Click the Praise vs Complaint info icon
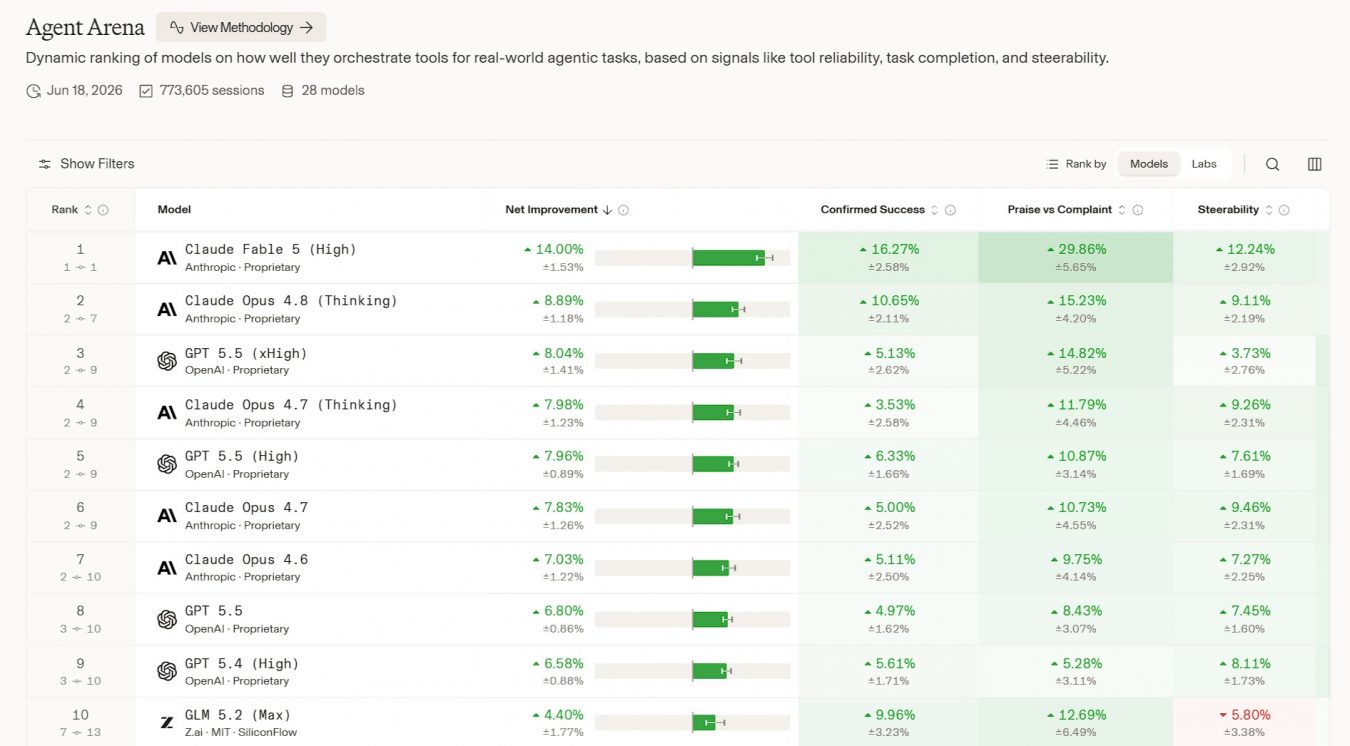Screen dimensions: 1350x746 point(1138,210)
